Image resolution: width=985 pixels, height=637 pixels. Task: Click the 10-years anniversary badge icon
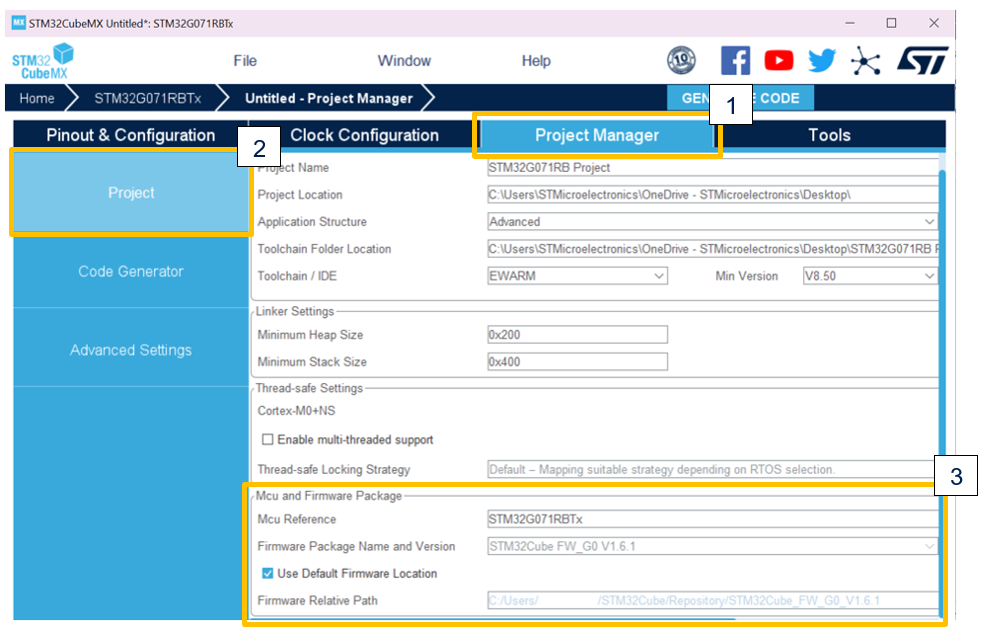coord(682,60)
